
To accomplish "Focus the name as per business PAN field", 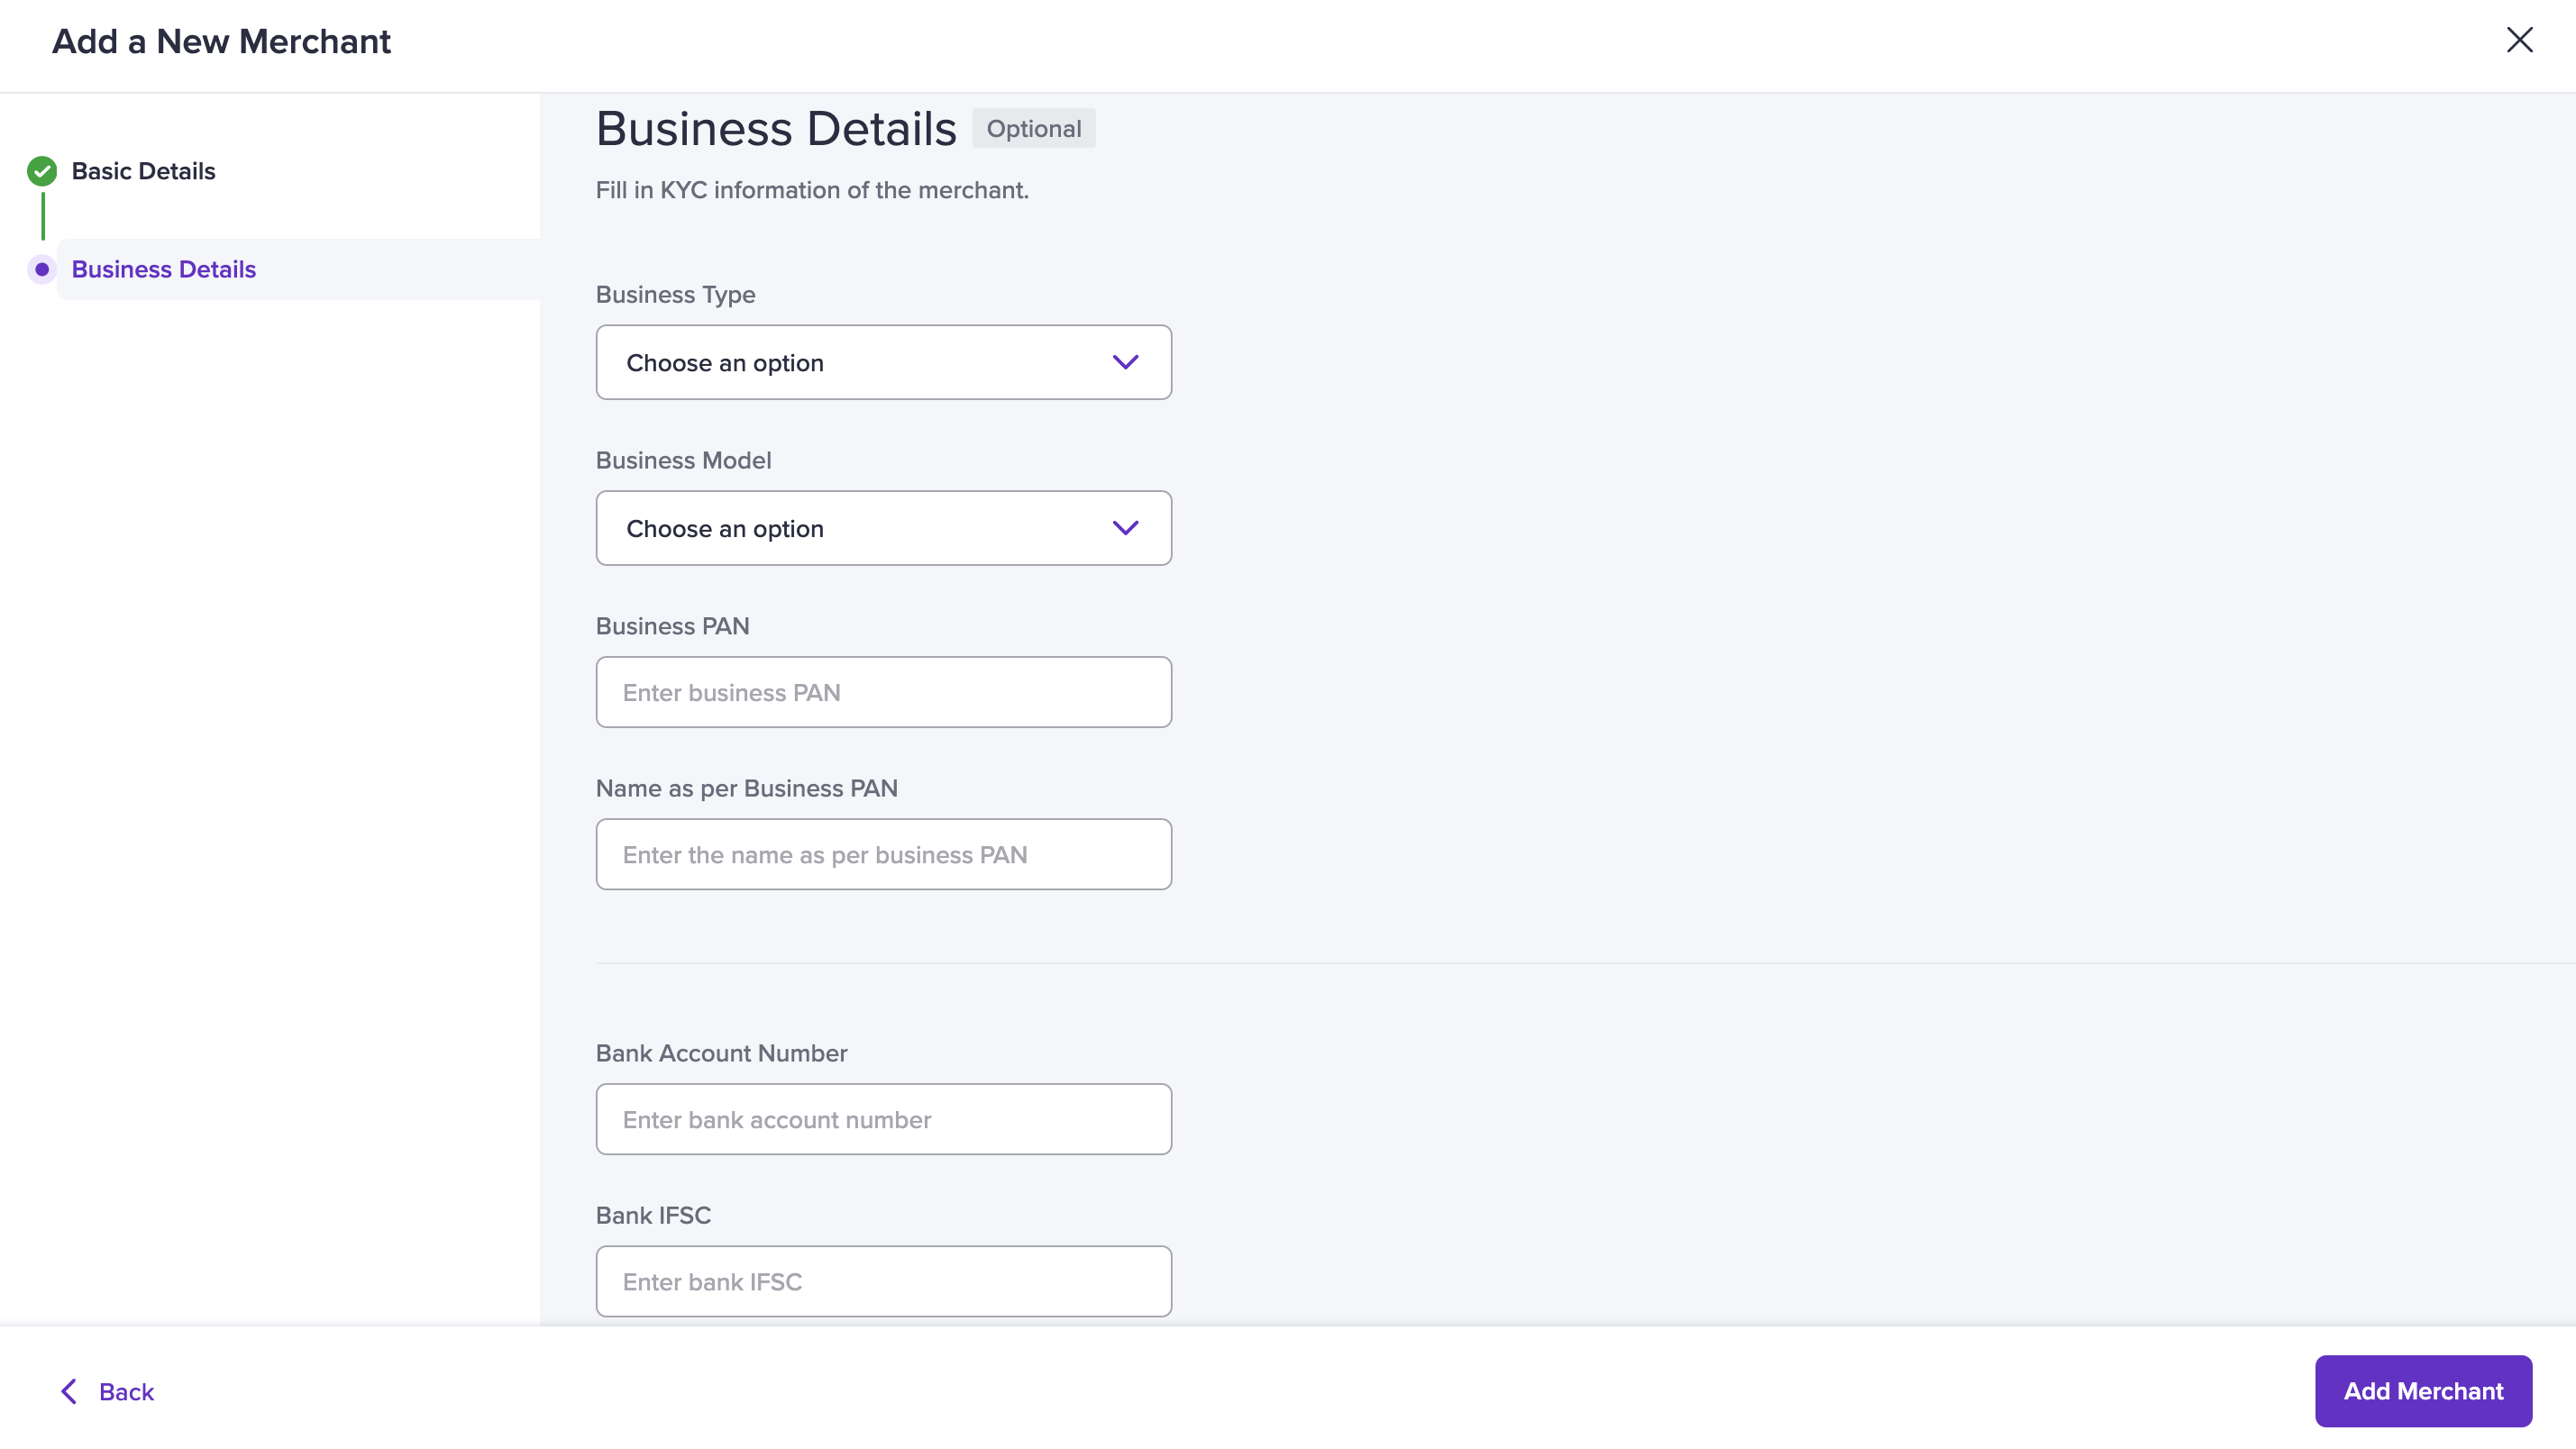I will (x=883, y=854).
